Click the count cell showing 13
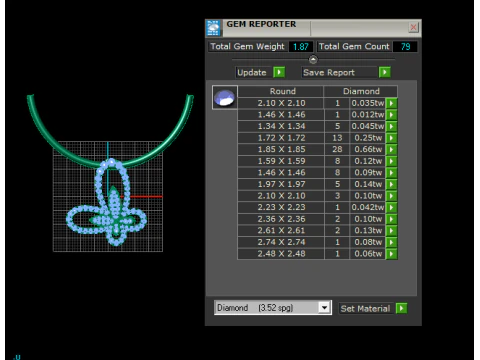This screenshot has height=360, width=480. (337, 138)
